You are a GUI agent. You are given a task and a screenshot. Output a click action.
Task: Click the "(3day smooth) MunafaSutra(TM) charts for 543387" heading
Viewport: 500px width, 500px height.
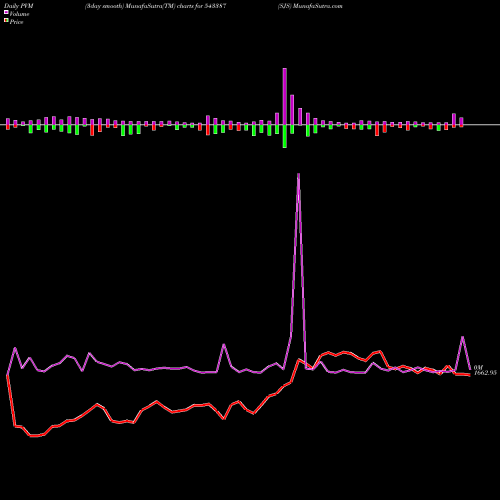[x=156, y=6]
